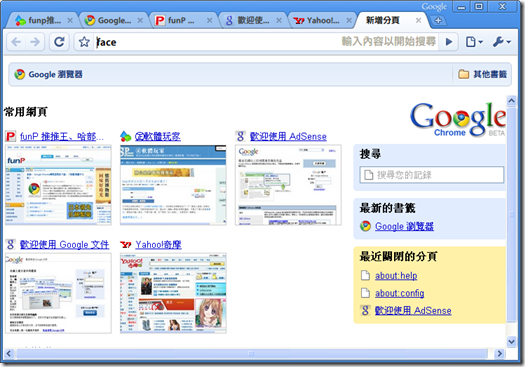Viewport: 525px width, 367px height.
Task: Switch to the 'Google...' tab
Action: (x=113, y=20)
